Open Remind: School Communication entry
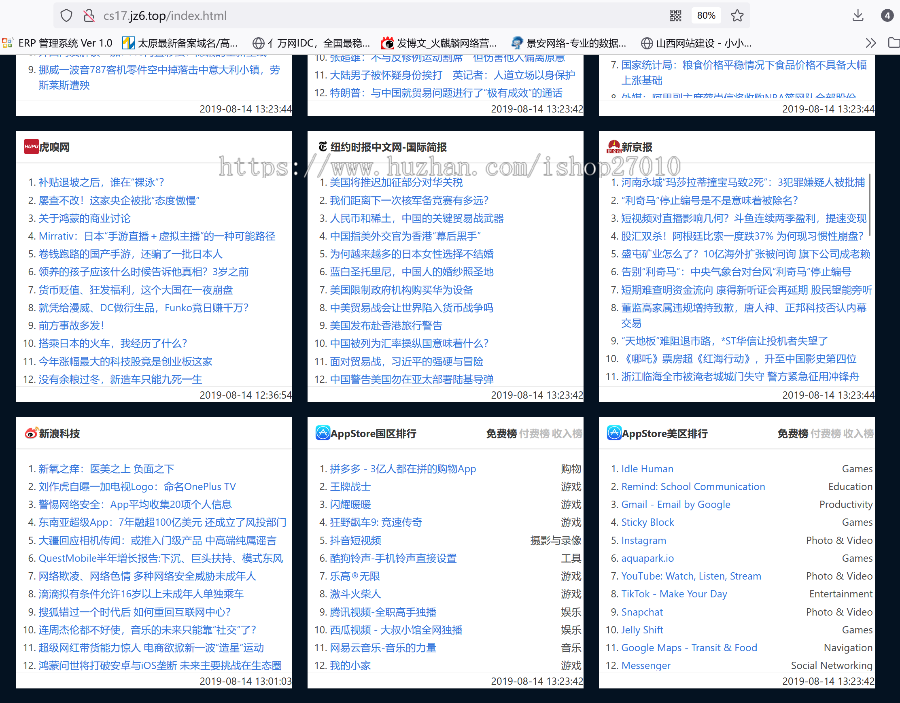 [693, 487]
